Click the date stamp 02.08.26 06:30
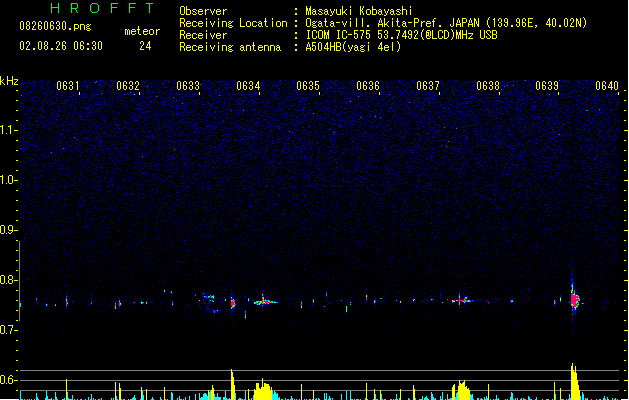Screen dimensions: 629x400 (61, 46)
